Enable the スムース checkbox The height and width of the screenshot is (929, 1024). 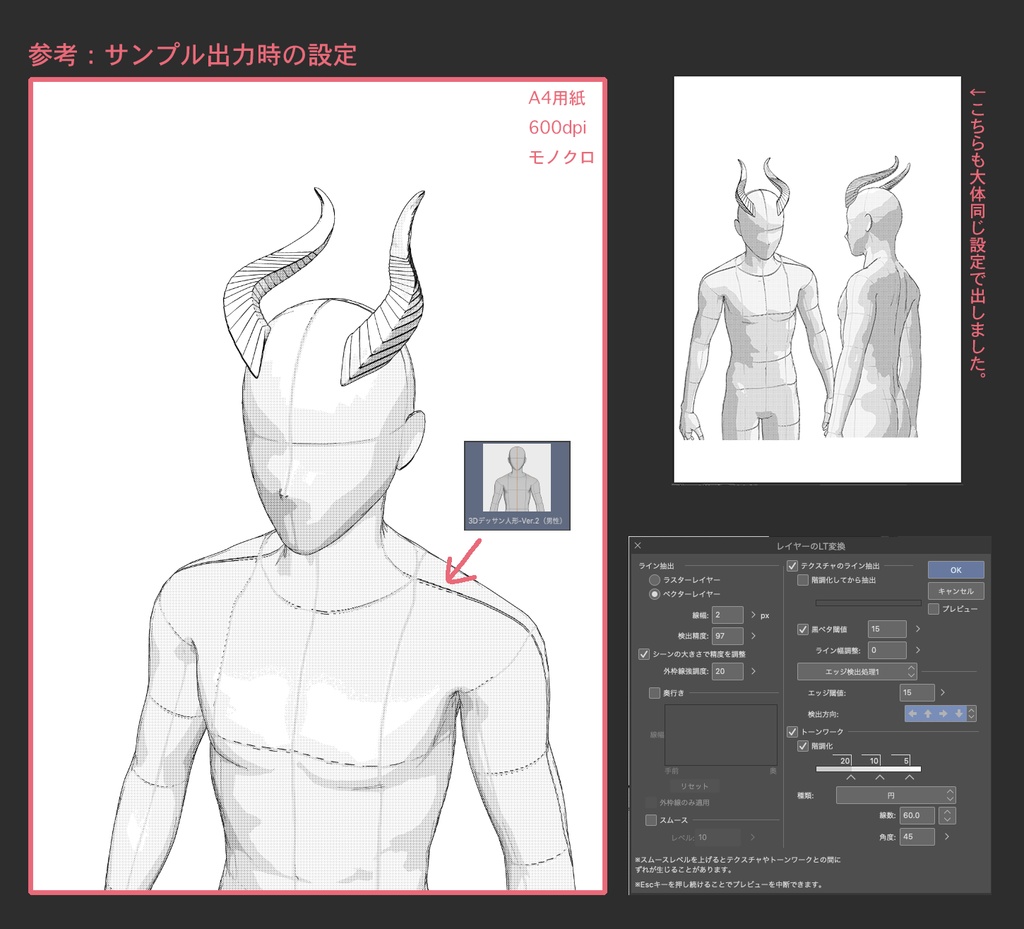tap(650, 820)
